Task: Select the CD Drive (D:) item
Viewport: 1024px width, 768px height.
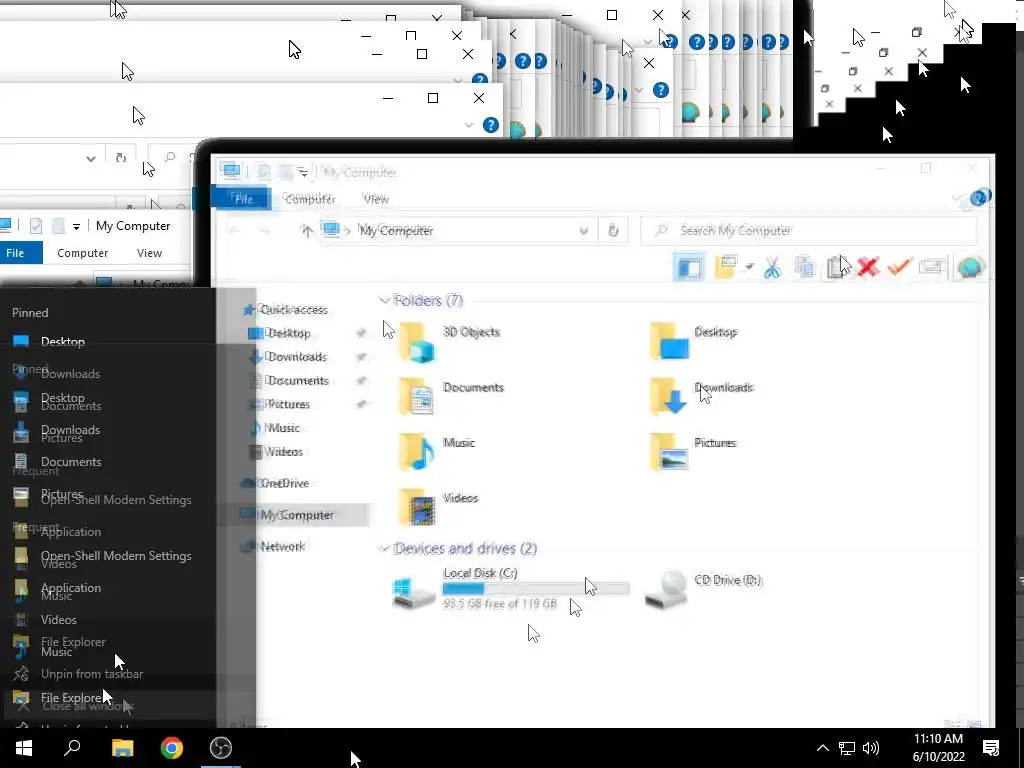Action: pos(704,588)
